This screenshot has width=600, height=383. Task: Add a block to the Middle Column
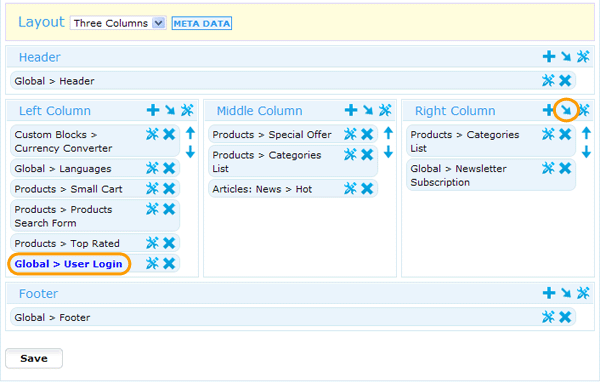[x=351, y=110]
